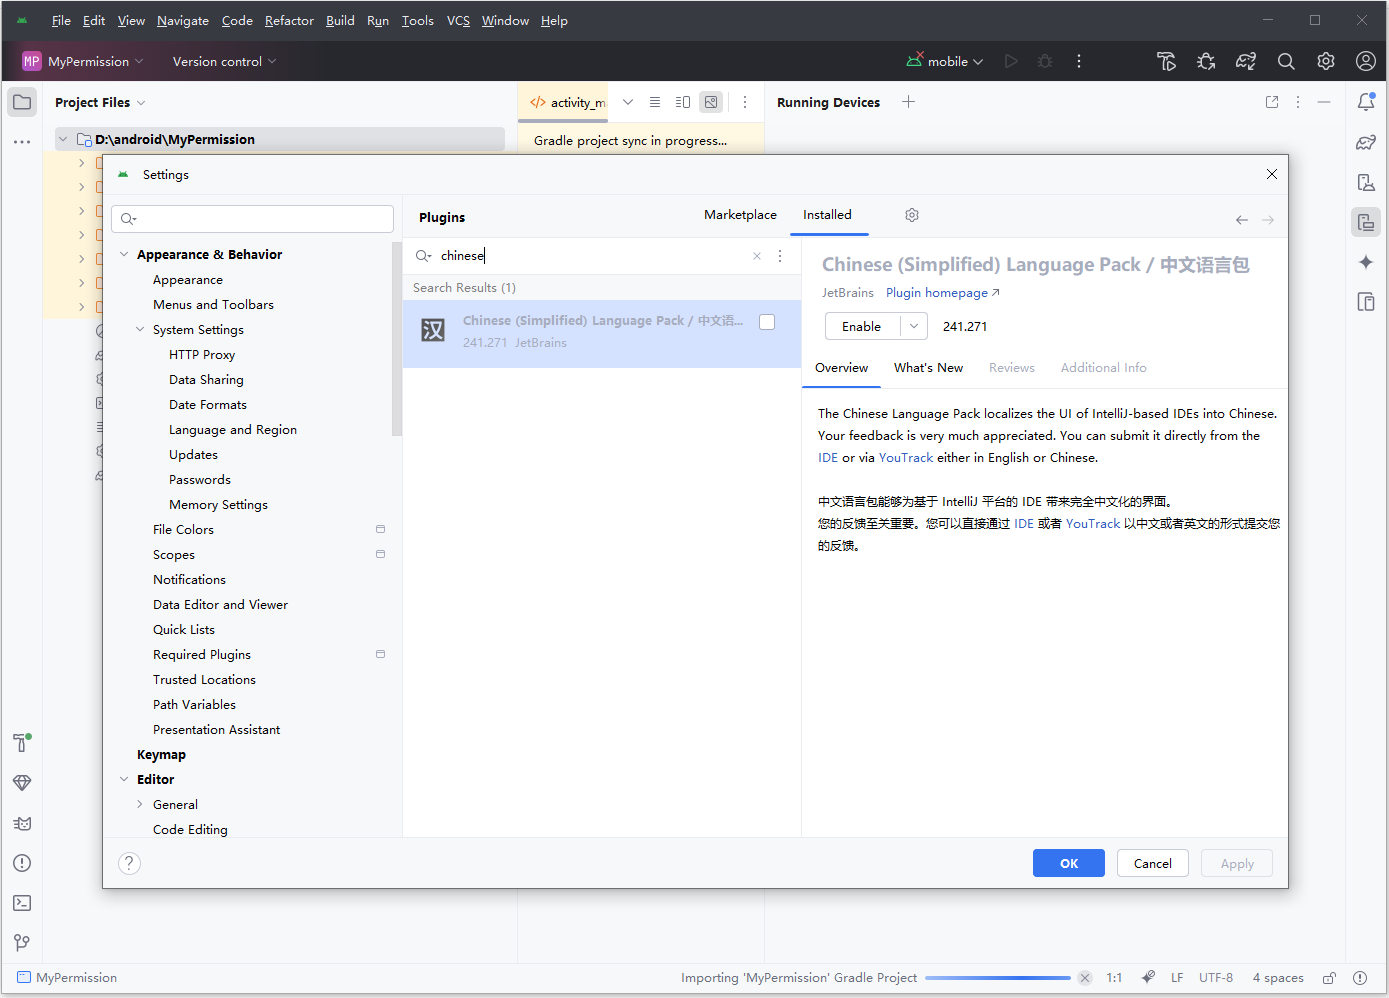This screenshot has width=1389, height=998.
Task: Open toolbar more actions vertical dots
Action: (x=1079, y=61)
